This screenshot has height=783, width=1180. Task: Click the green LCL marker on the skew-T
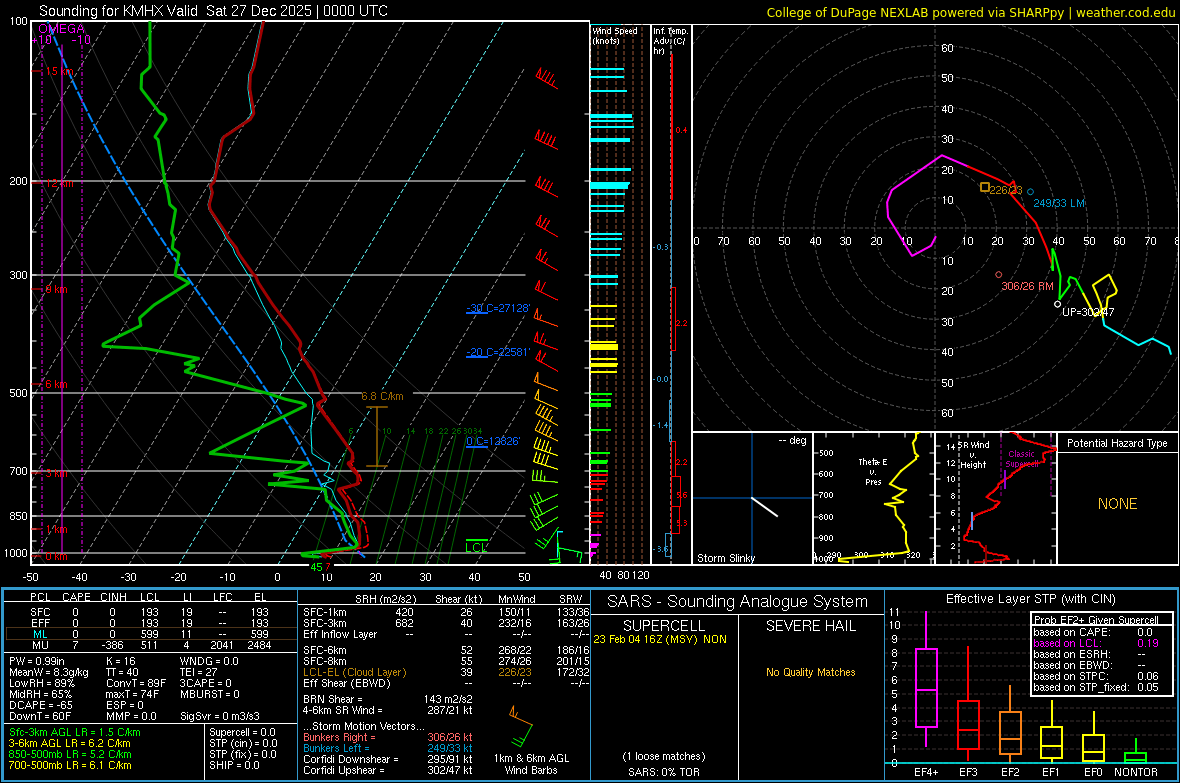[476, 546]
